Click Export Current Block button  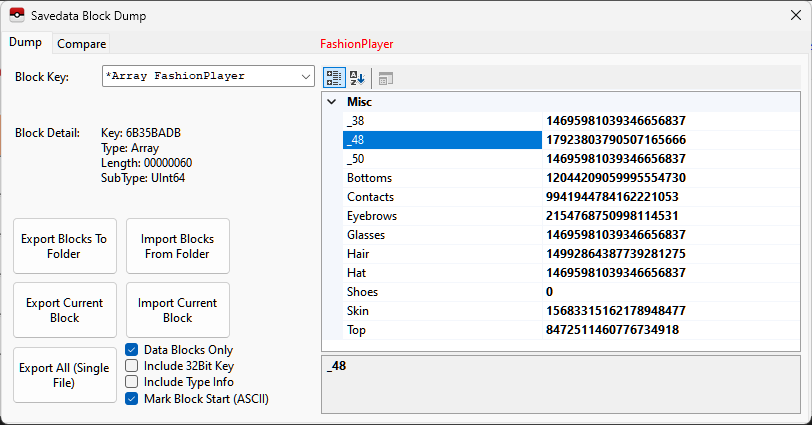pyautogui.click(x=65, y=310)
